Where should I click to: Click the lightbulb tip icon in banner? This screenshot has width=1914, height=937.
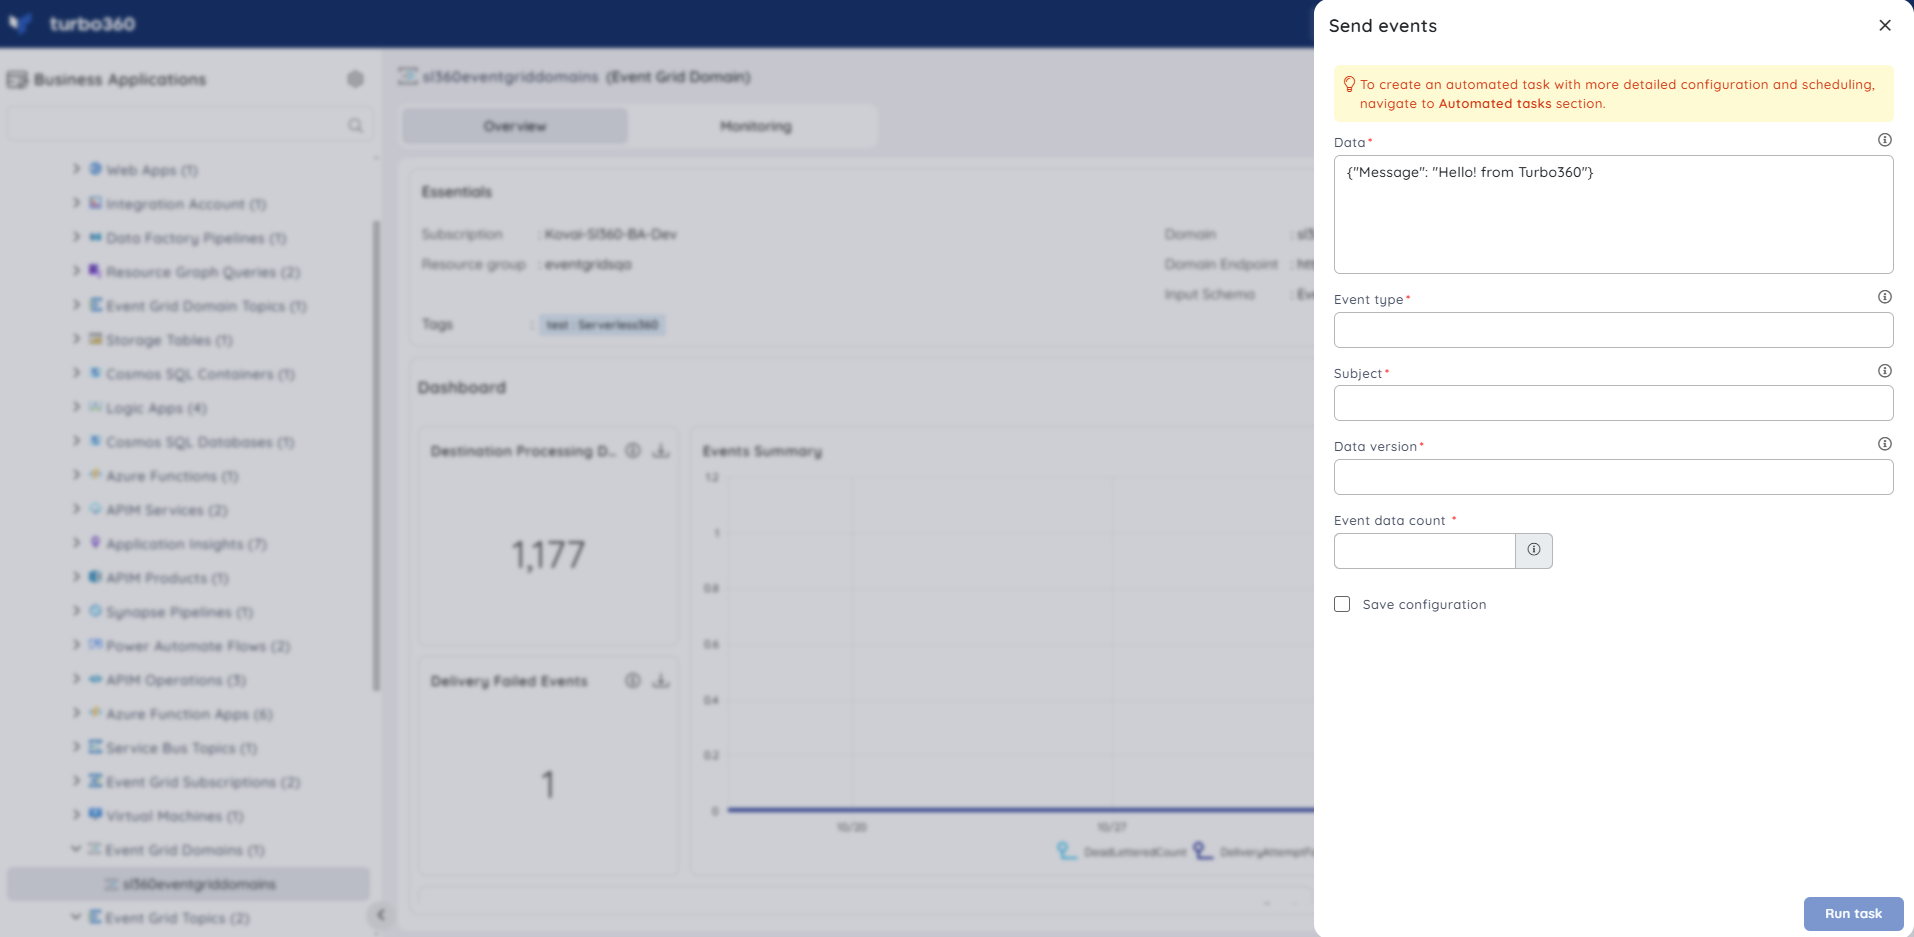1349,85
